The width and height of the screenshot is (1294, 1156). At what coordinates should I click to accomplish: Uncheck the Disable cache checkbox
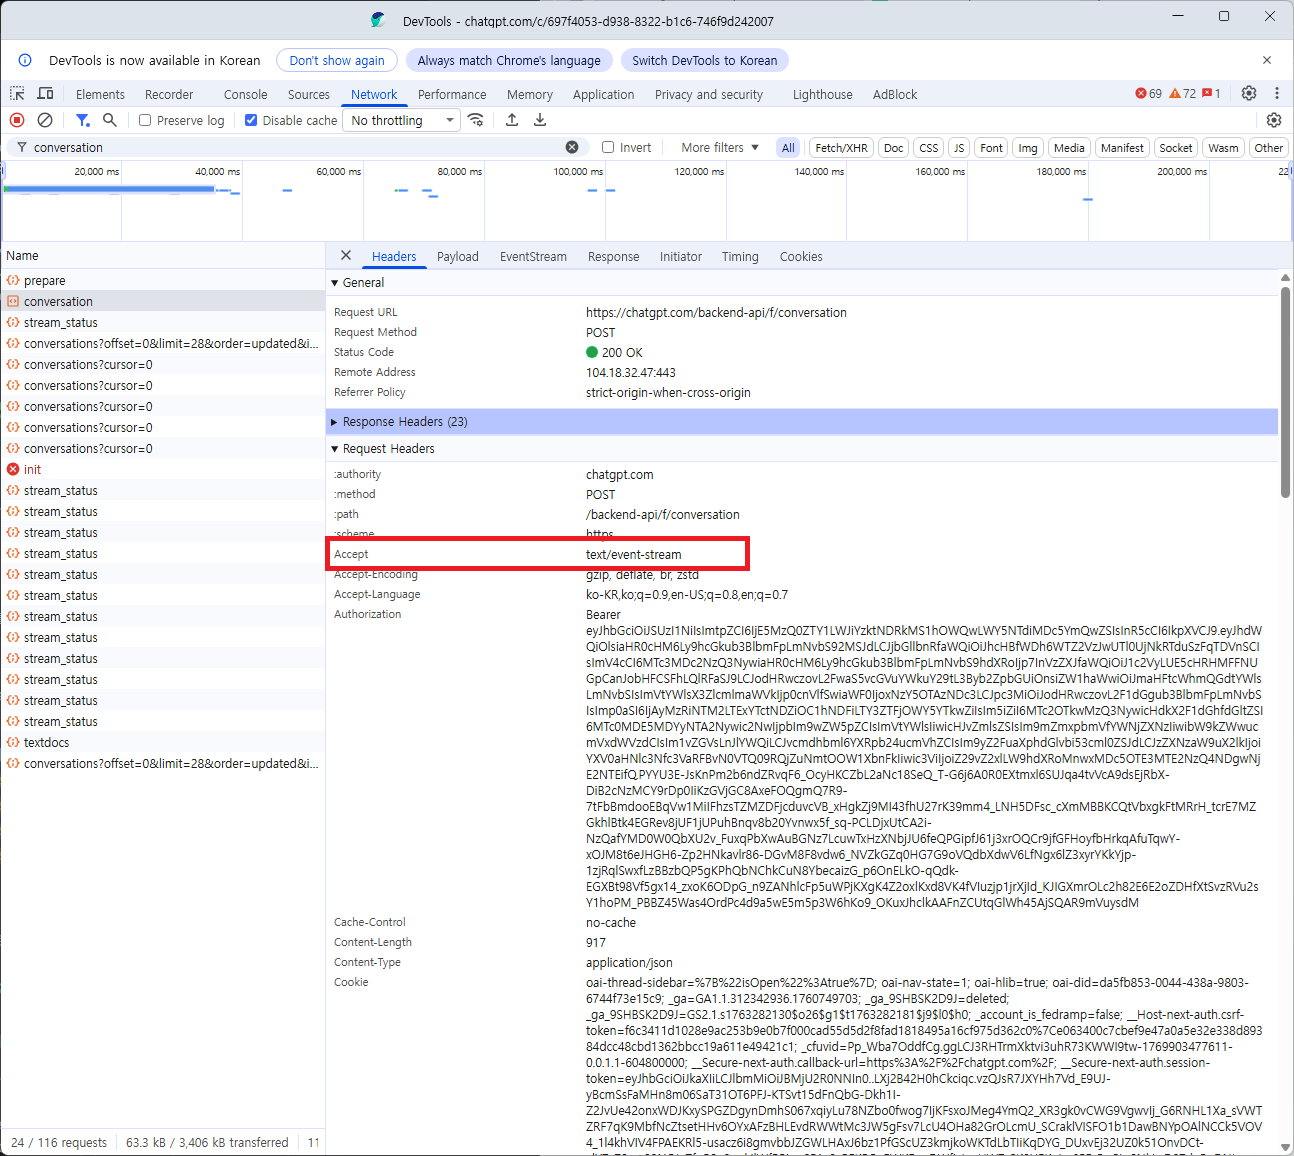click(x=251, y=120)
